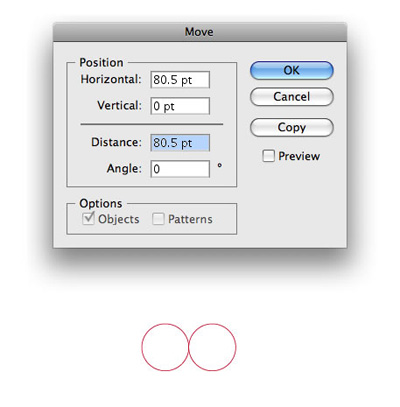
Task: Click the Horizontal label text
Action: point(111,79)
